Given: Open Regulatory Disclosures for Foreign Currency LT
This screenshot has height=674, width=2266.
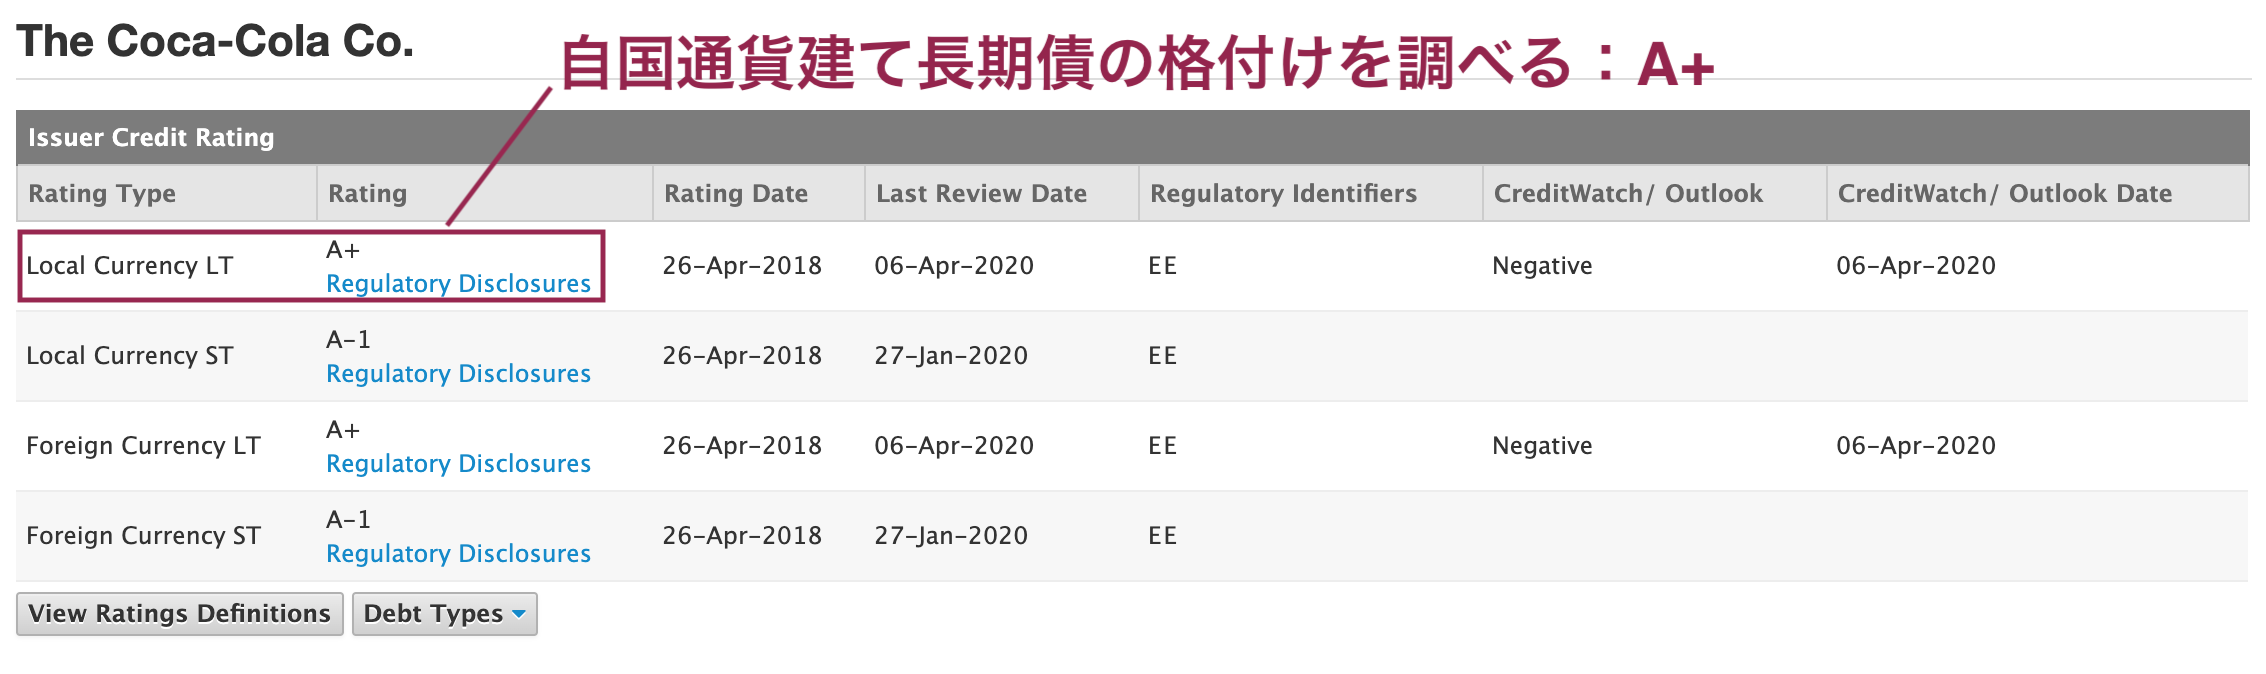Looking at the screenshot, I should click(x=458, y=464).
